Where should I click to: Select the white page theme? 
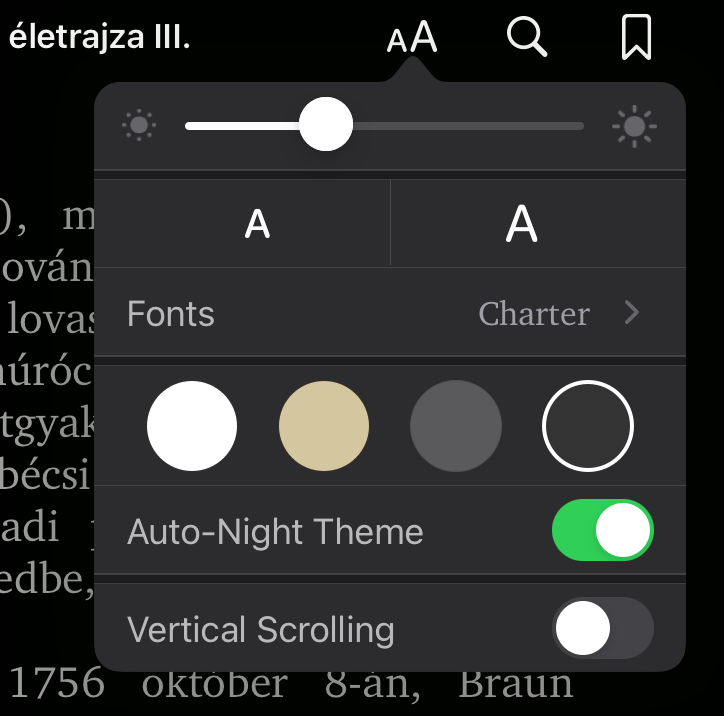[x=192, y=426]
